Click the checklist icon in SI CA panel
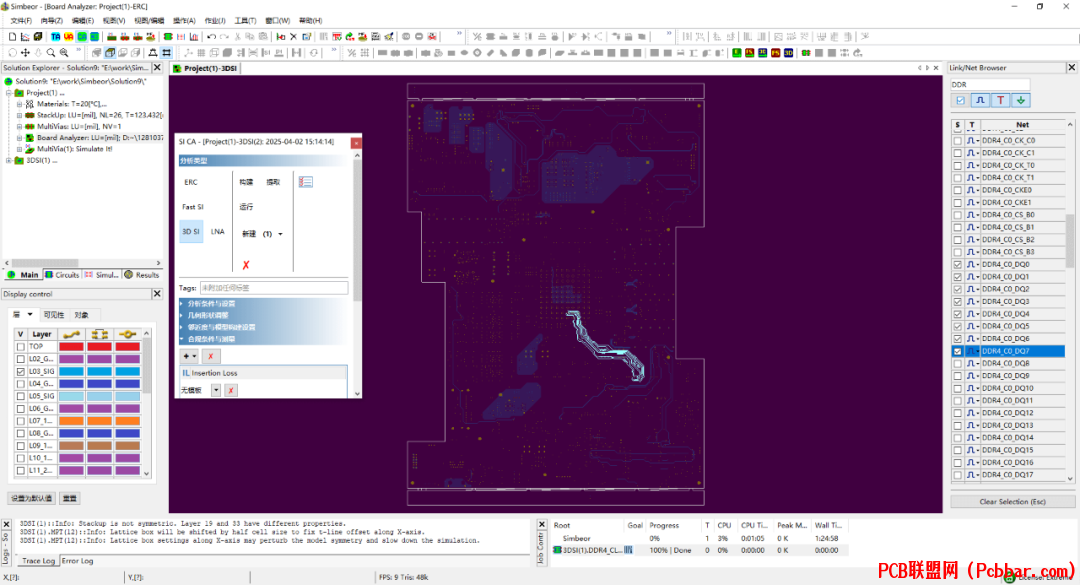Image resolution: width=1080 pixels, height=585 pixels. [306, 182]
